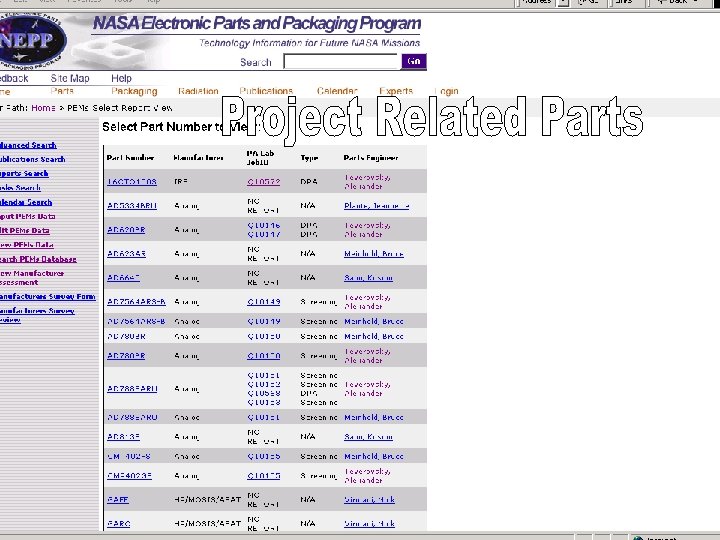Screen dimensions: 720x540
Task: Click the DPA type in Q10572 row
Action: pos(309,182)
